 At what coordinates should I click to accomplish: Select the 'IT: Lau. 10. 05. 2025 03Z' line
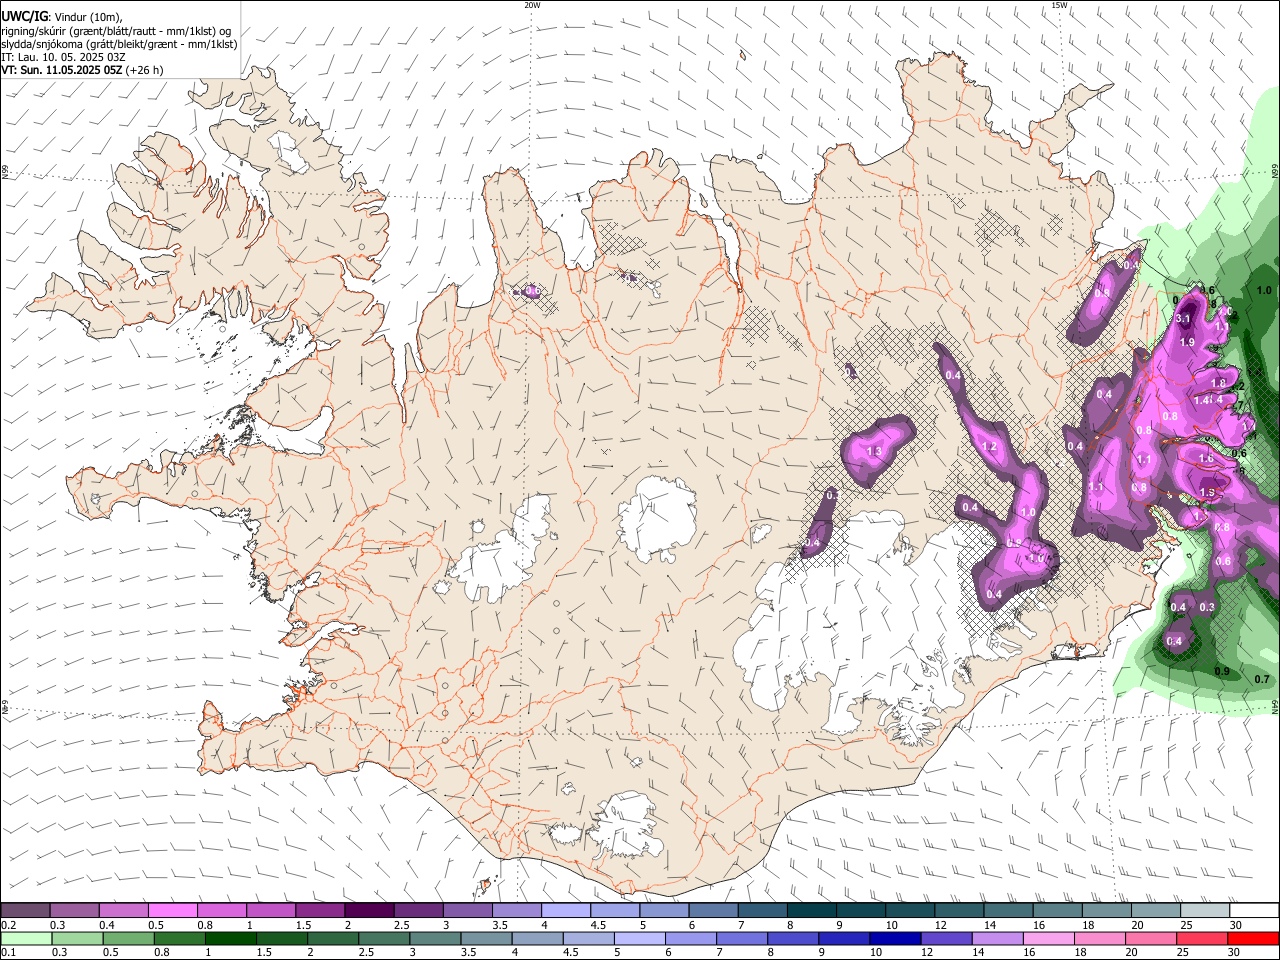64,57
